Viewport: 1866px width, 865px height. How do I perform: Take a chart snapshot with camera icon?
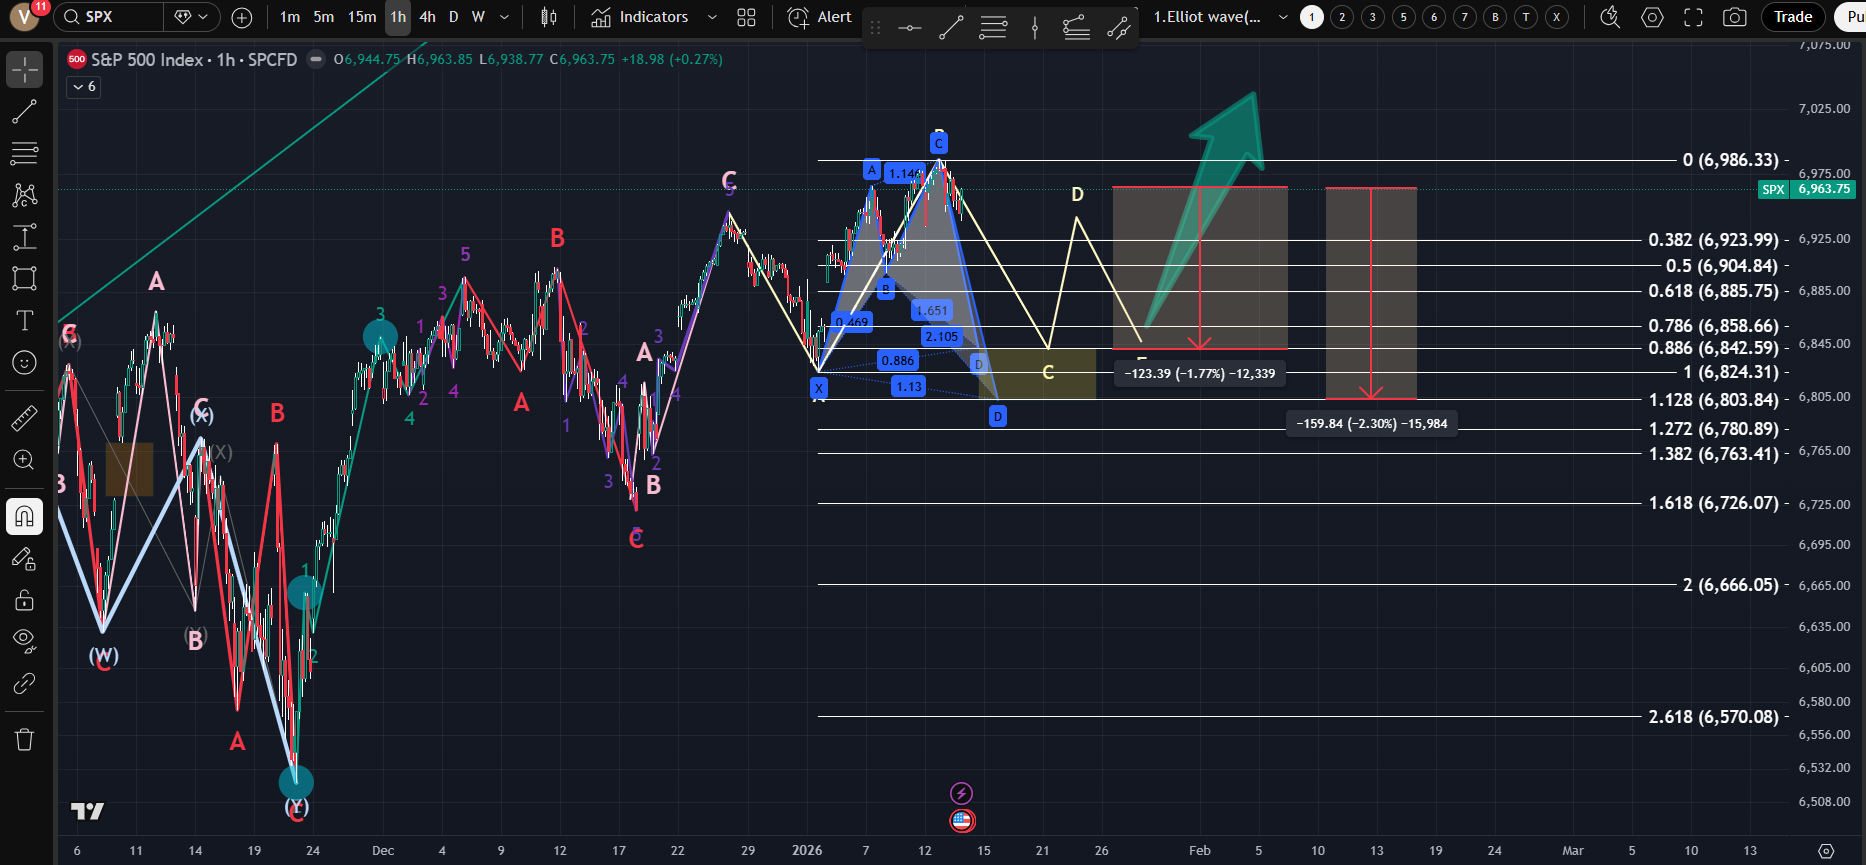point(1734,17)
